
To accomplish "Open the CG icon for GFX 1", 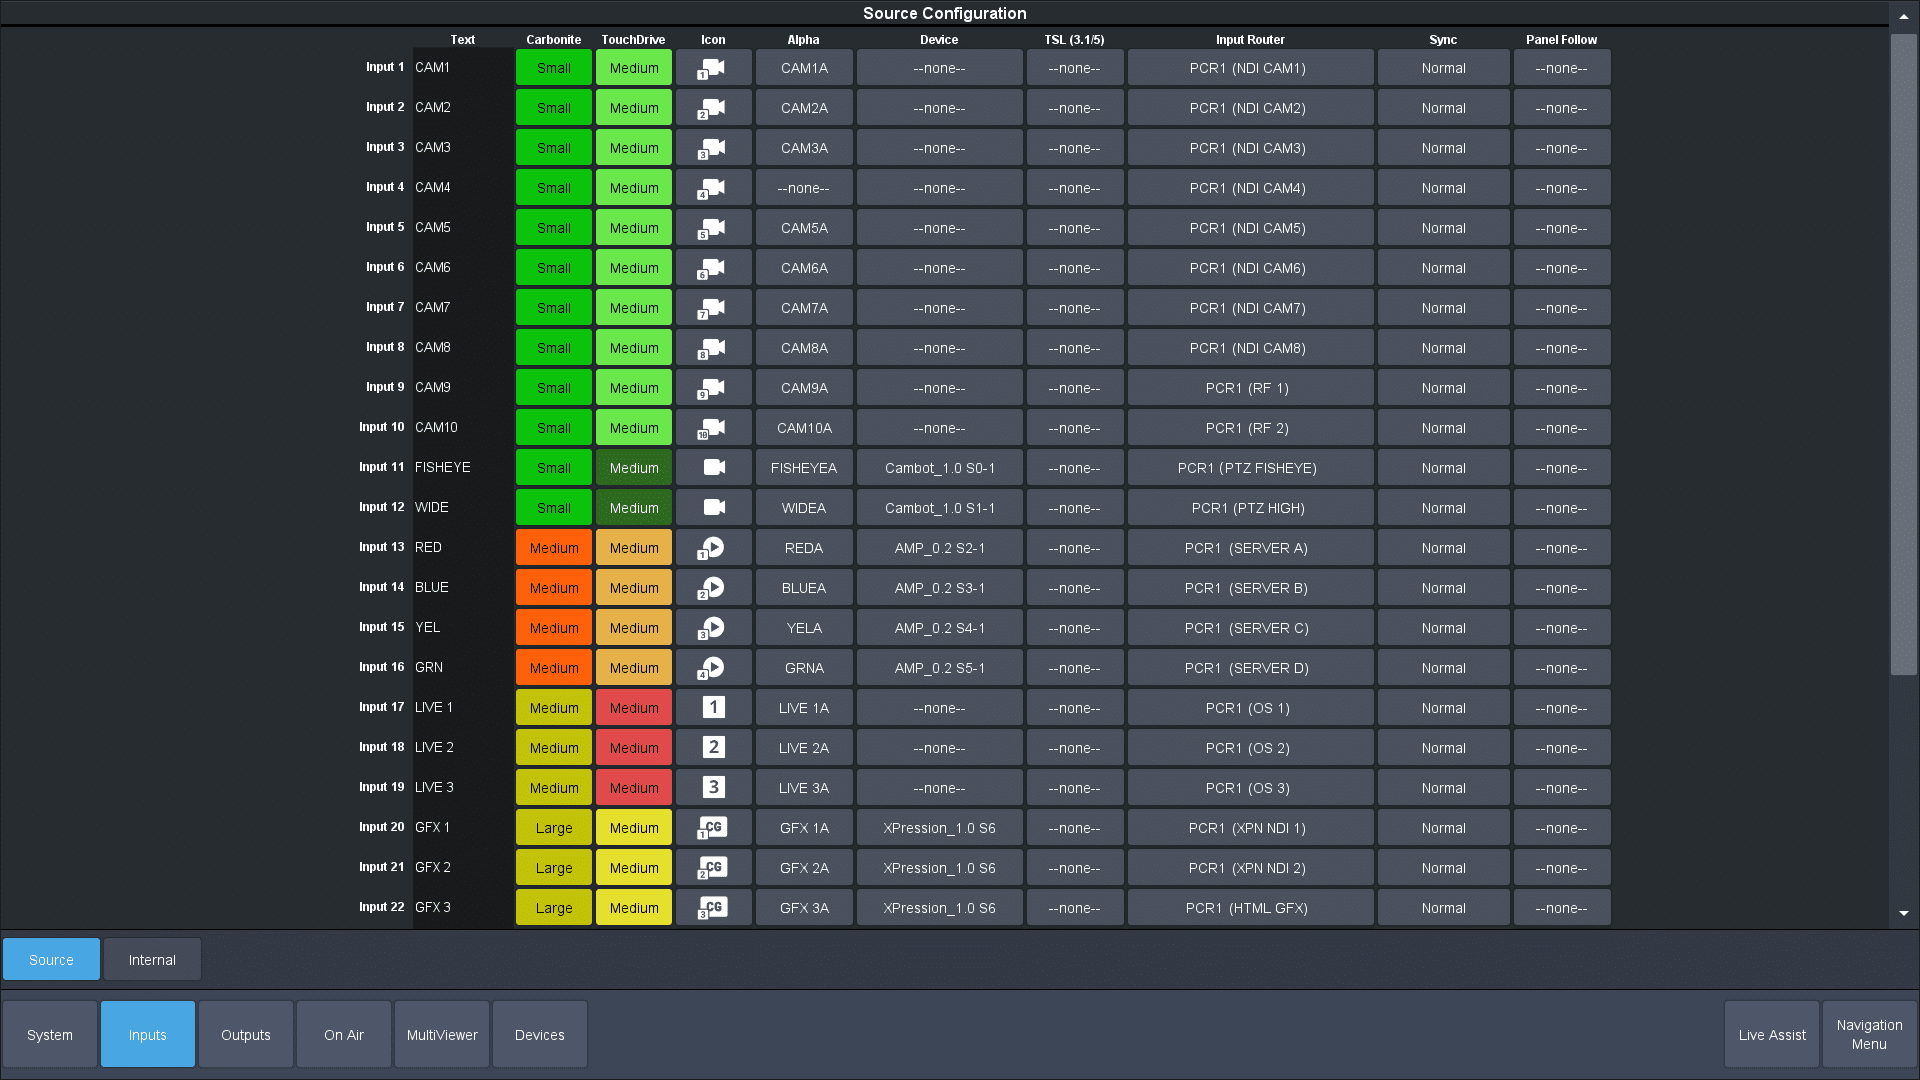I will 713,828.
